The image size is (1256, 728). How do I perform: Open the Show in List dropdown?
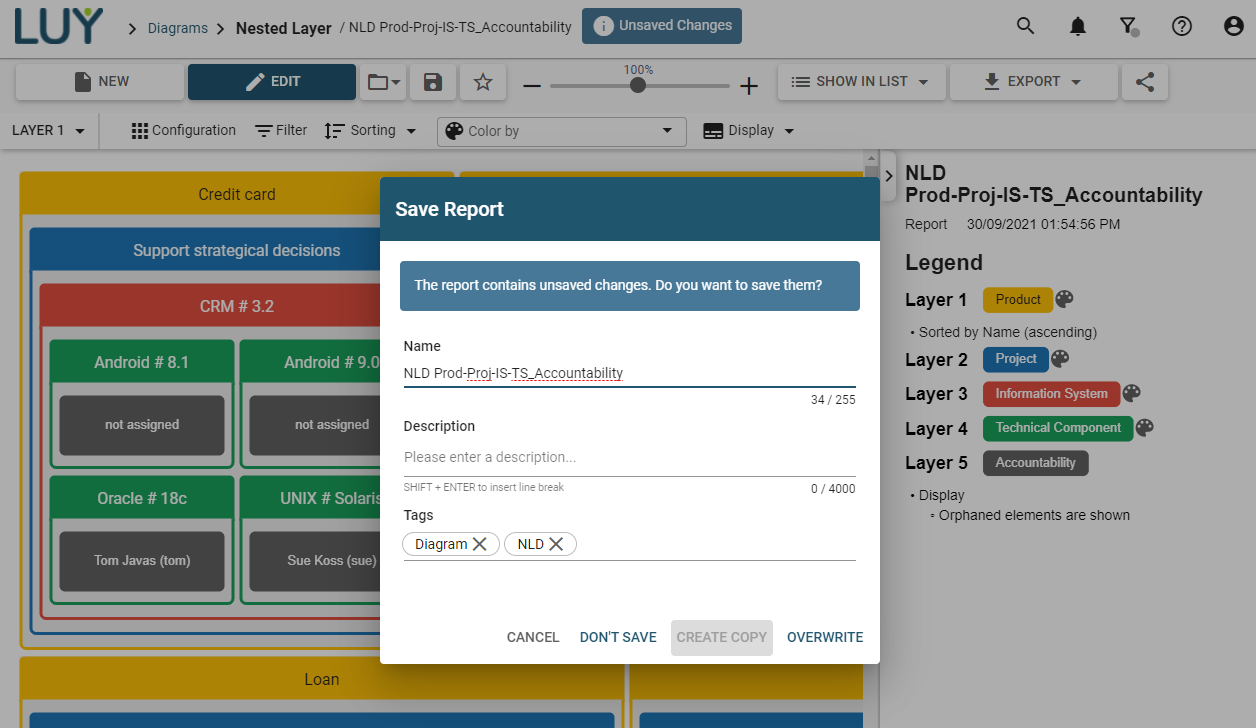coord(860,82)
